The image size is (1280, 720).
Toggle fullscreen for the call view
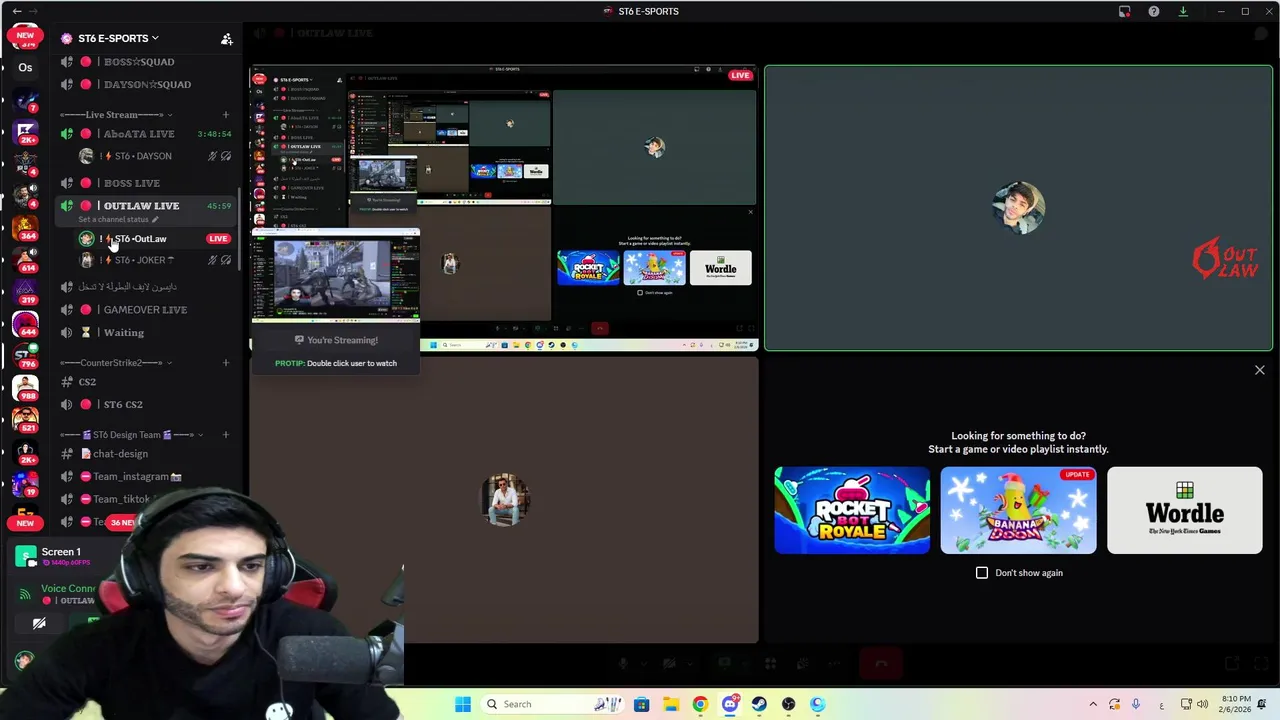pyautogui.click(x=1261, y=663)
